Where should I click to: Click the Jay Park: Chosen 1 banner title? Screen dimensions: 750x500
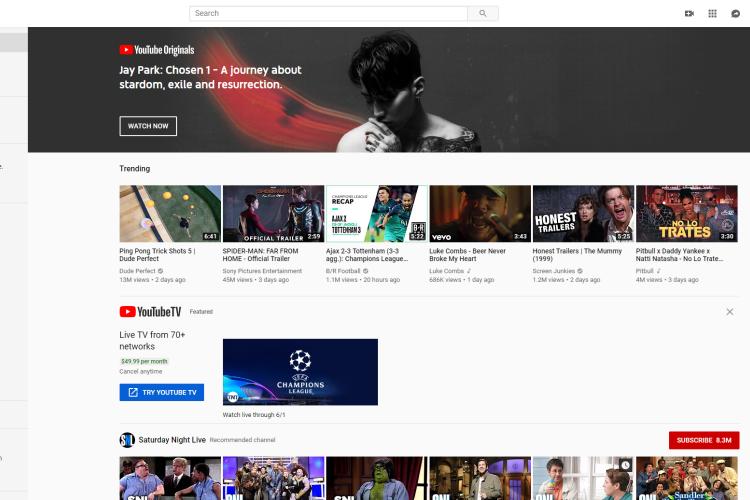[x=210, y=77]
